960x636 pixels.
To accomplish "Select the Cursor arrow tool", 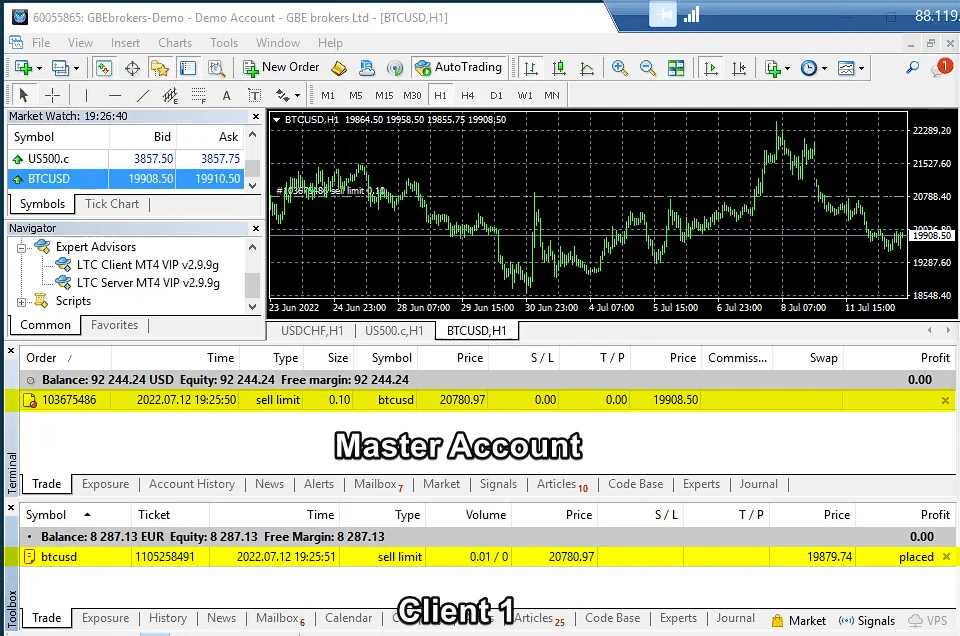I will [24, 95].
